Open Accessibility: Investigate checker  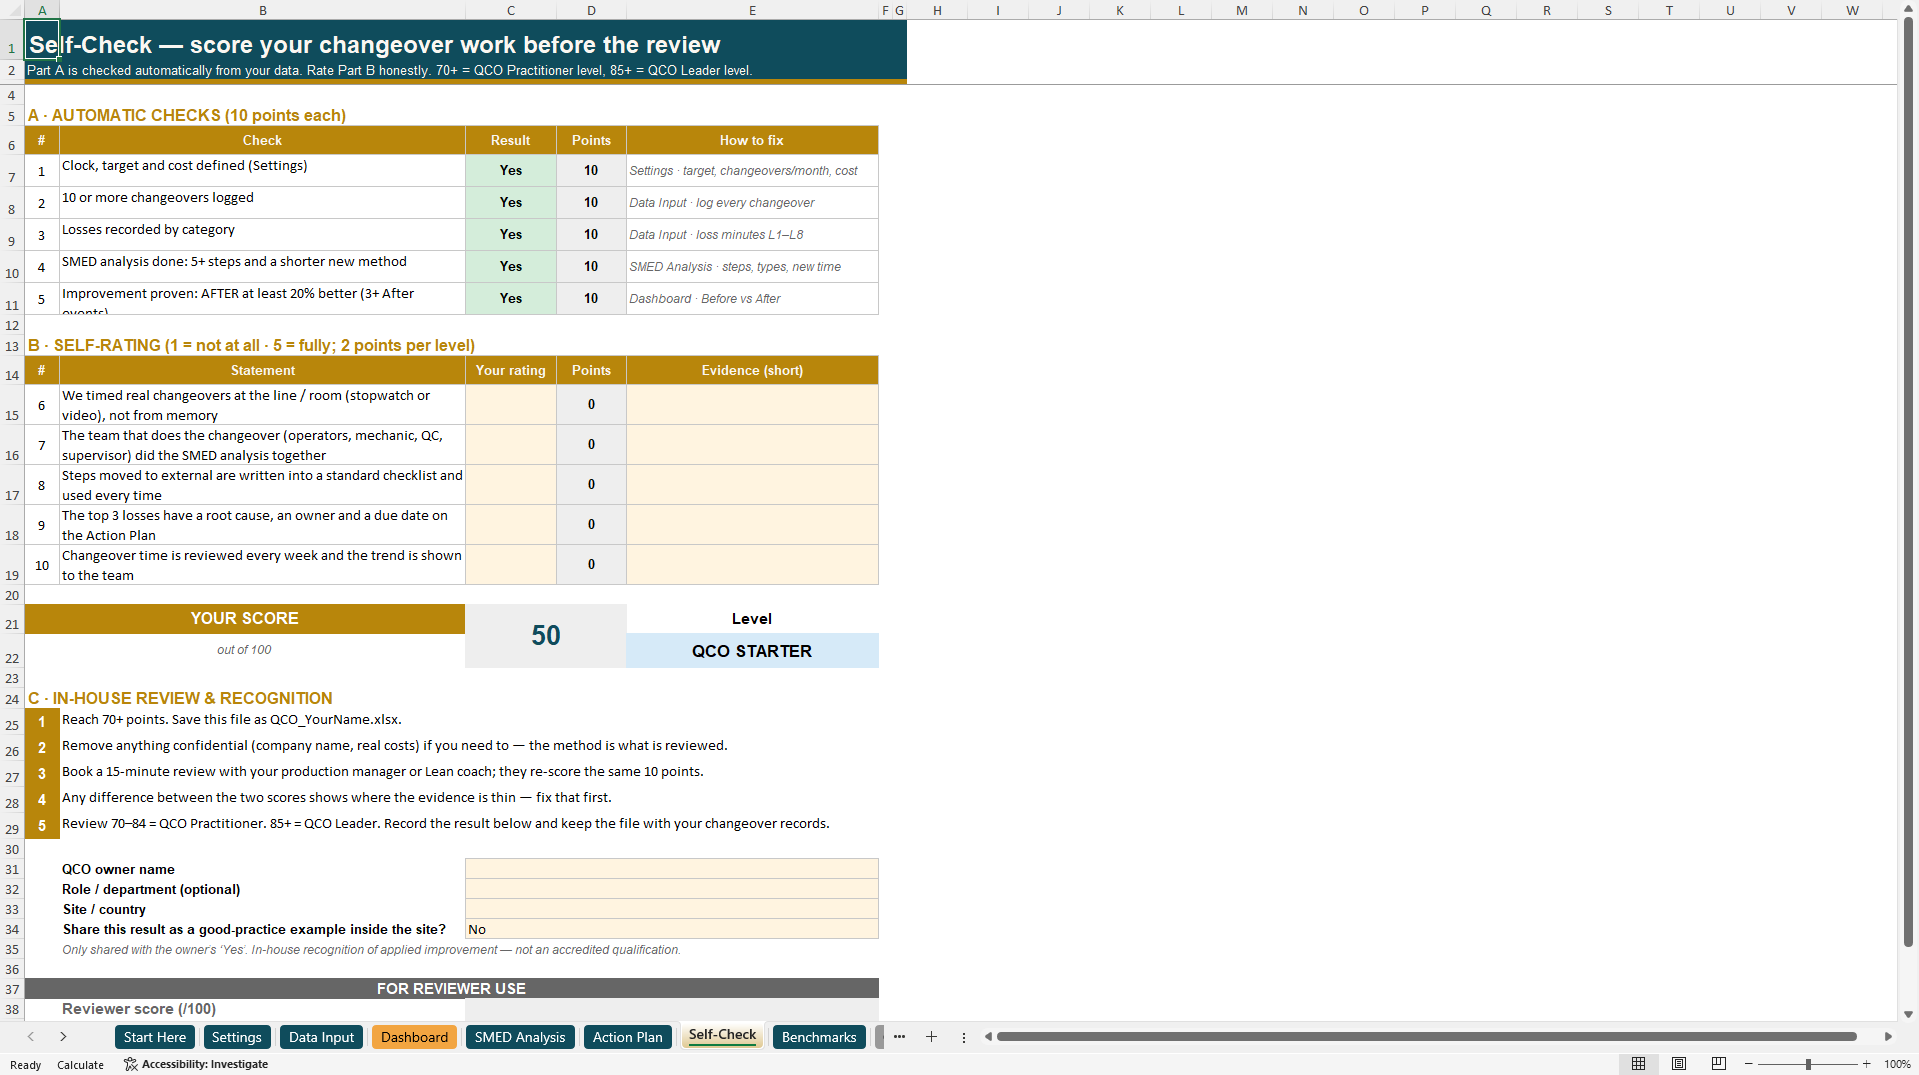pyautogui.click(x=196, y=1064)
